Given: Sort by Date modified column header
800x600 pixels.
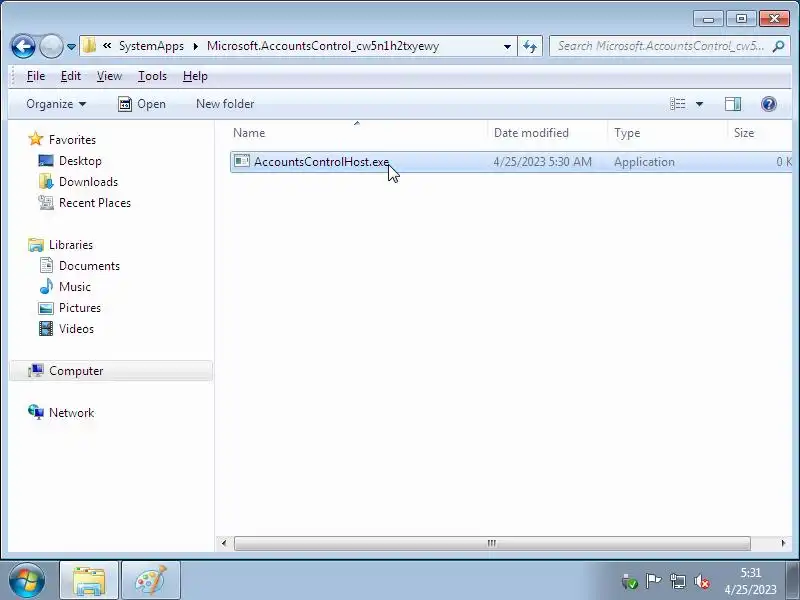Looking at the screenshot, I should pyautogui.click(x=548, y=133).
